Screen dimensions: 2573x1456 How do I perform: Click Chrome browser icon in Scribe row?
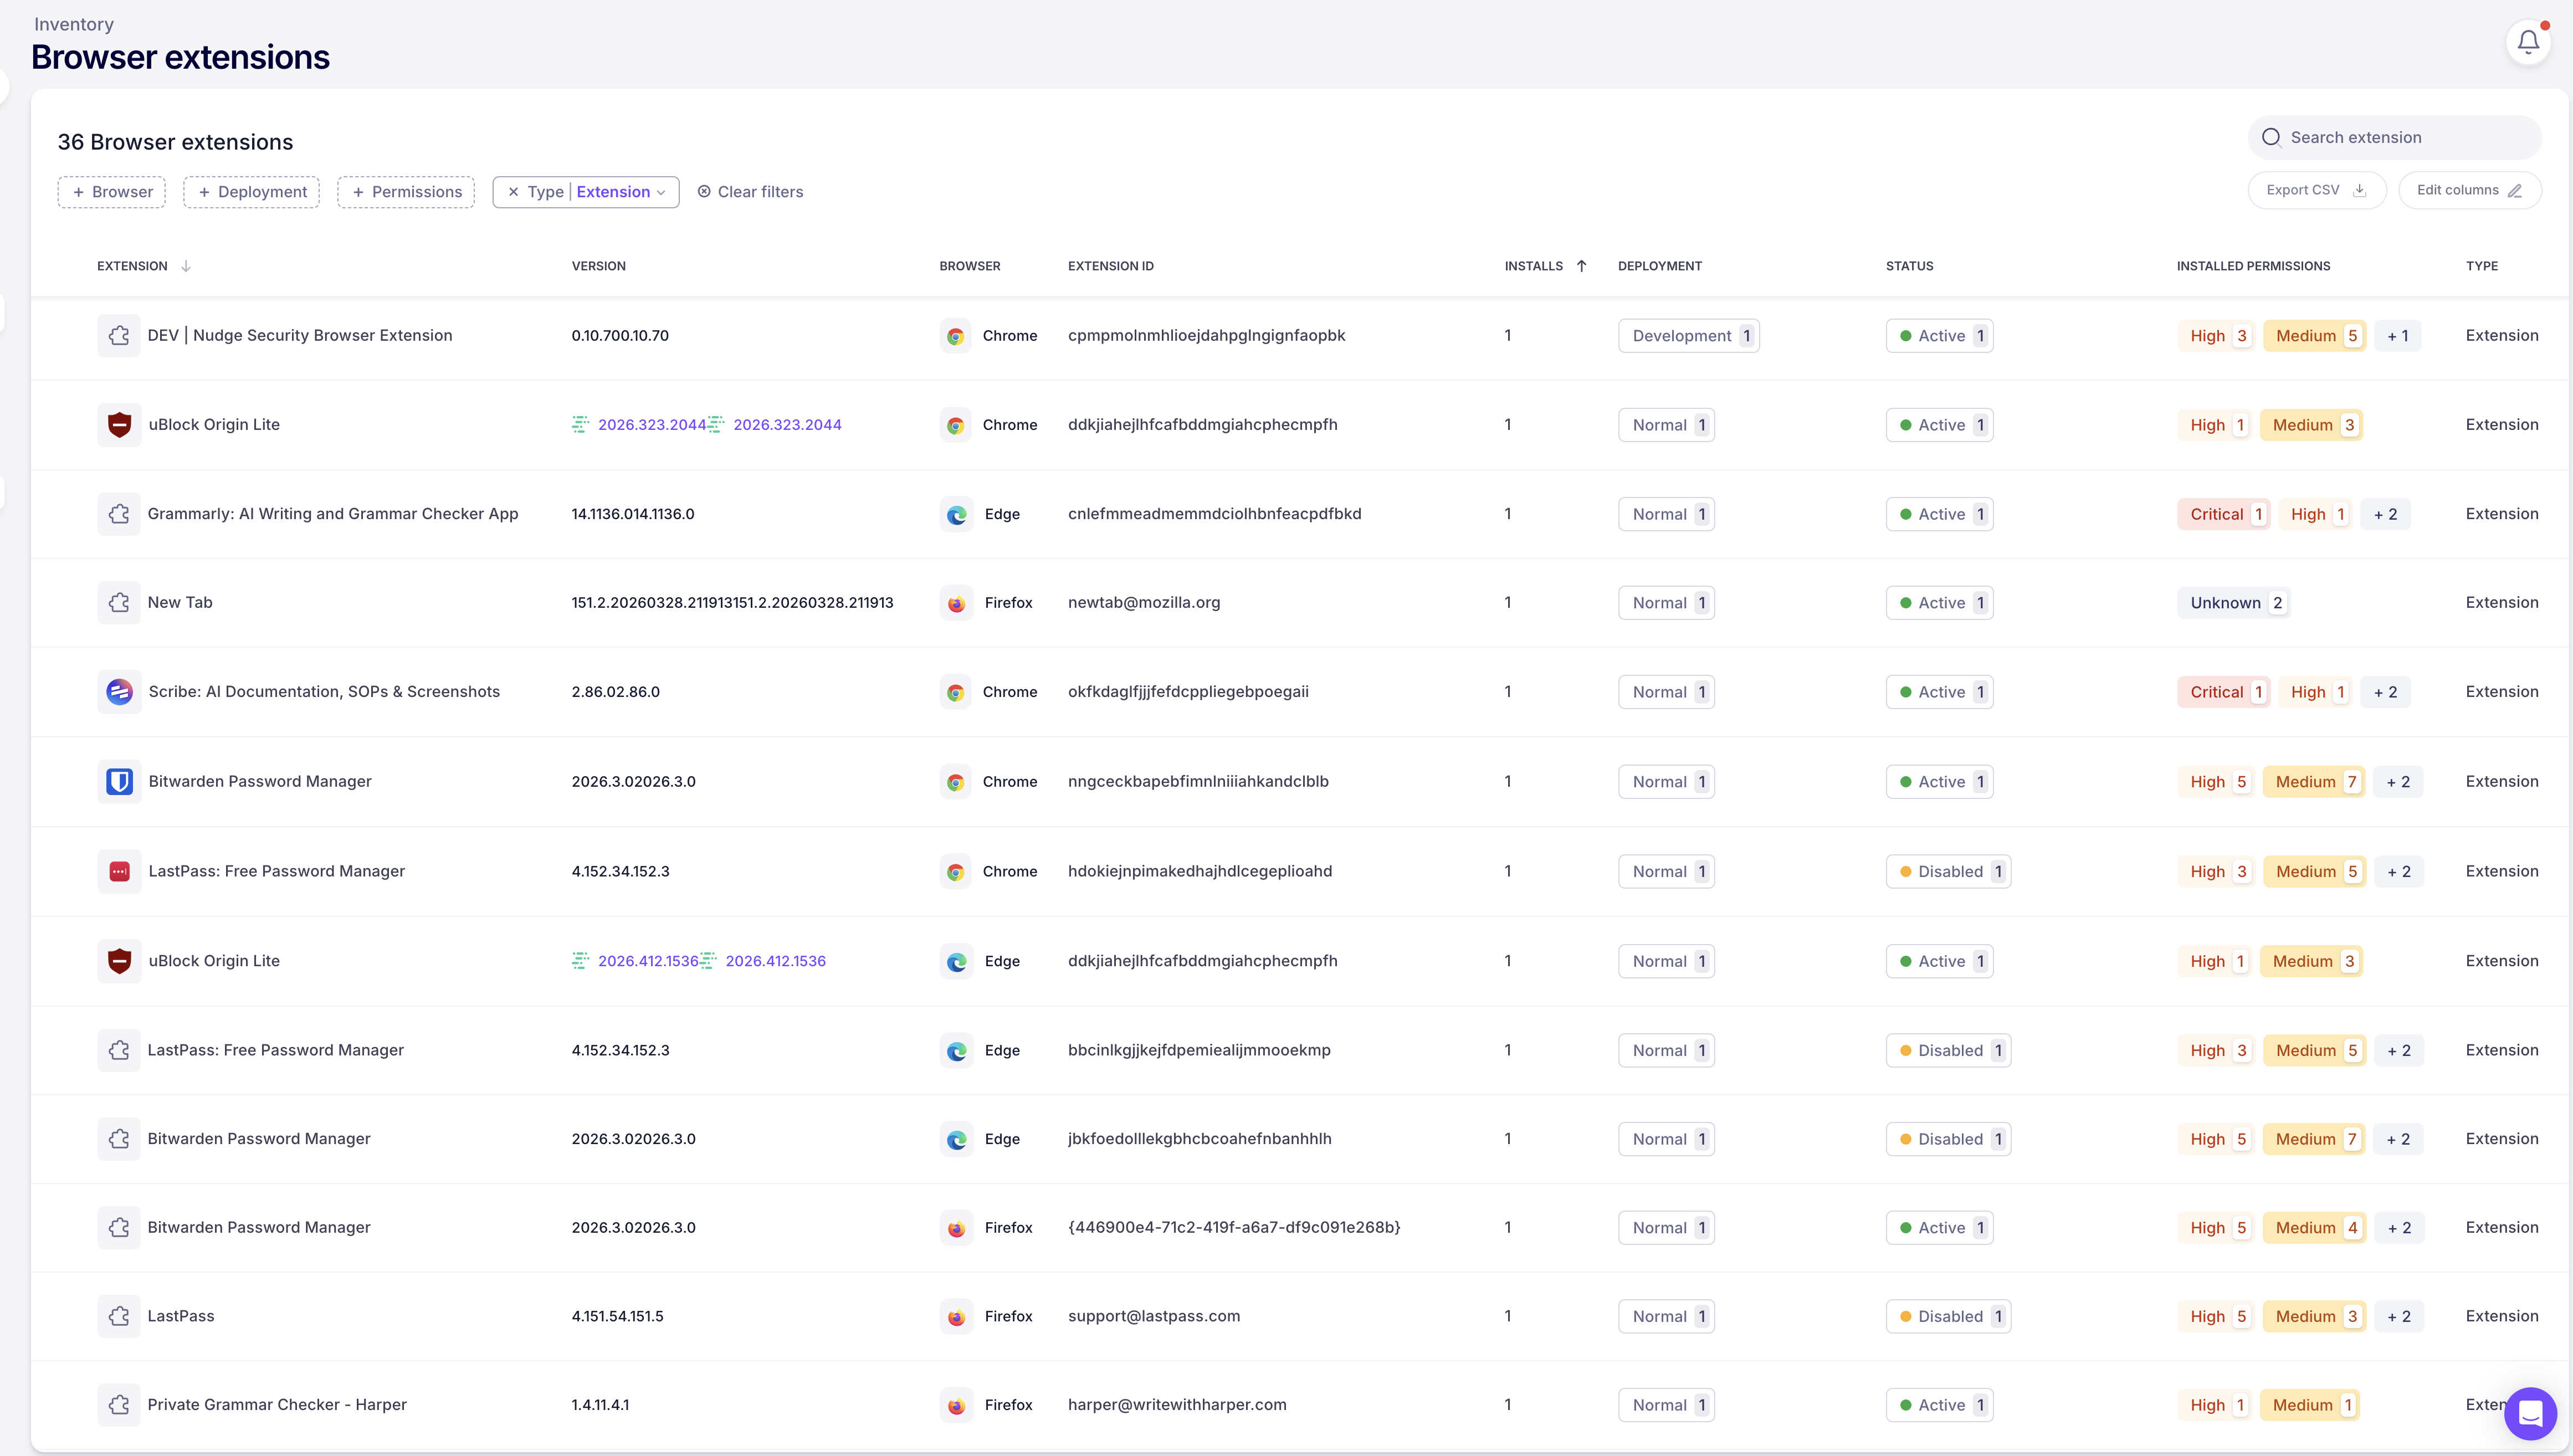956,692
